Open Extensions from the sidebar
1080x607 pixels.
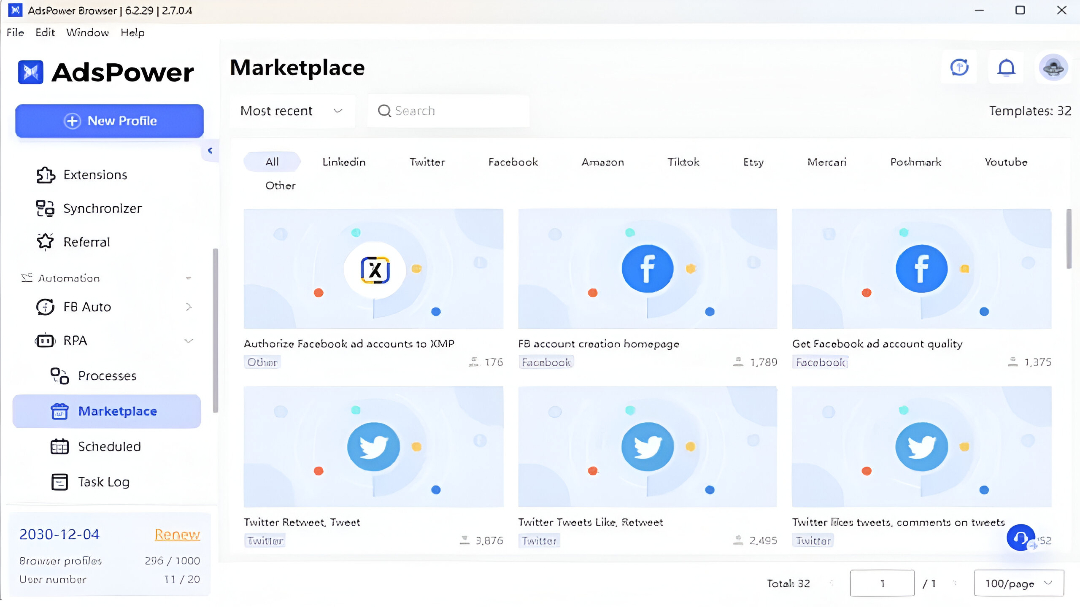coord(95,175)
